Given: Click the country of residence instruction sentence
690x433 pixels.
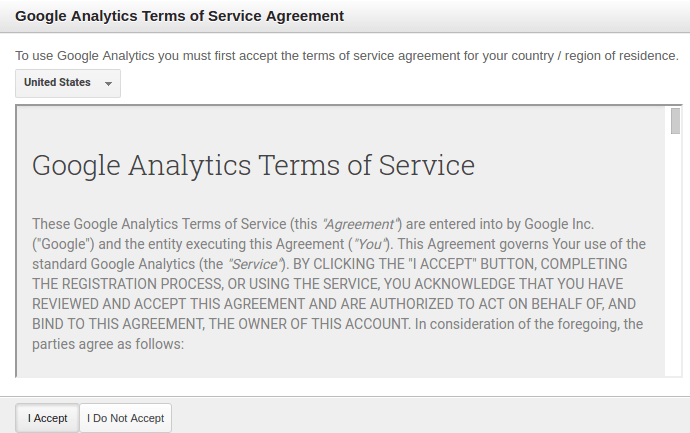Looking at the screenshot, I should click(x=347, y=56).
